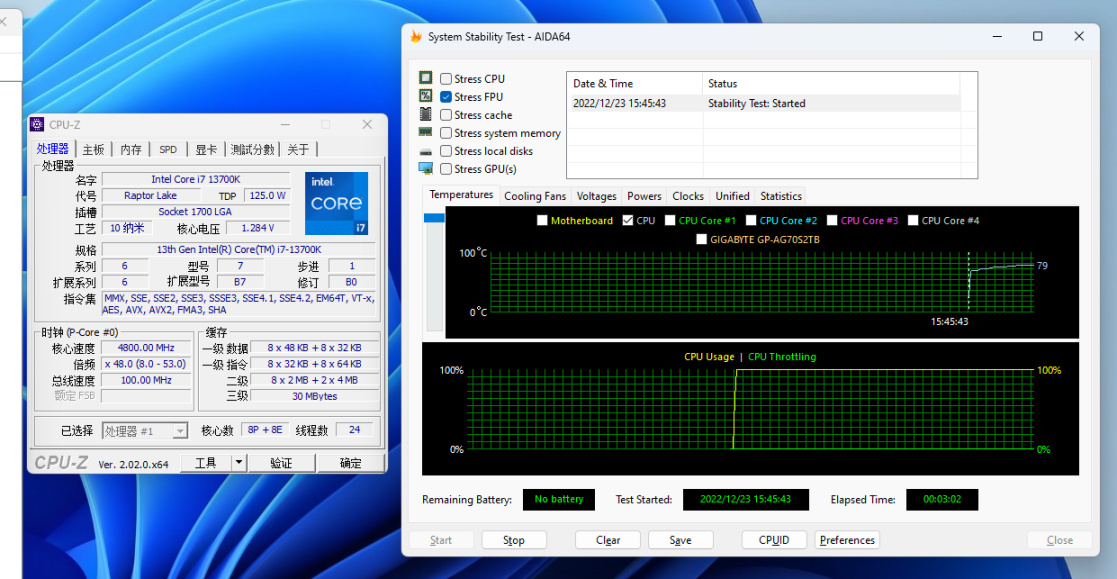Click the Stress FPU percent icon

point(425,96)
